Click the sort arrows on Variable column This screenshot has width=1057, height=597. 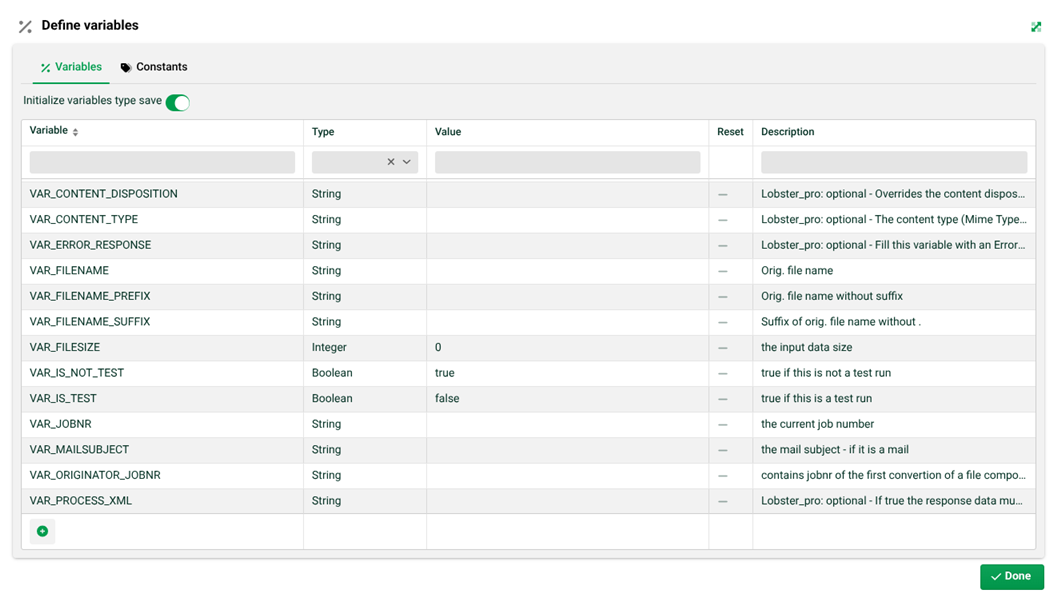pyautogui.click(x=76, y=132)
